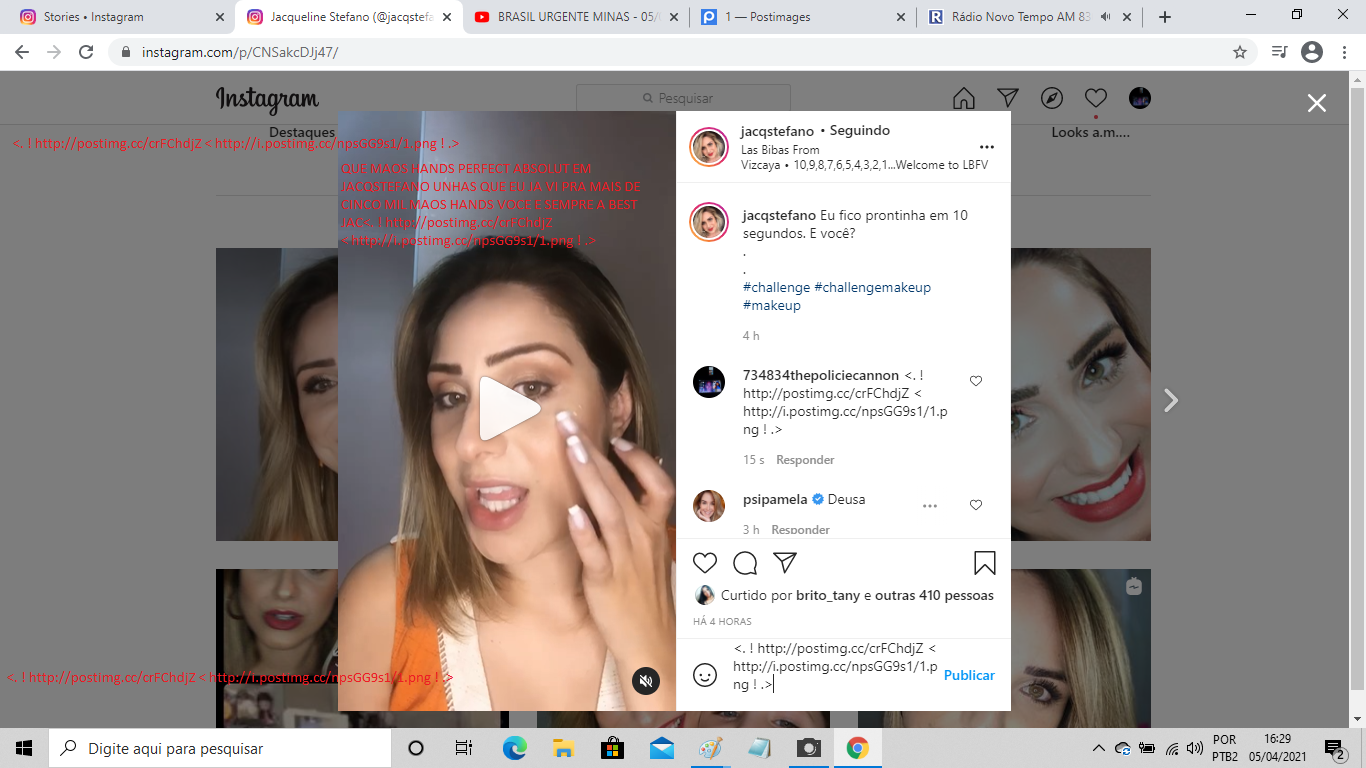The image size is (1366, 768).
Task: Click taskbar search box
Action: 220,748
